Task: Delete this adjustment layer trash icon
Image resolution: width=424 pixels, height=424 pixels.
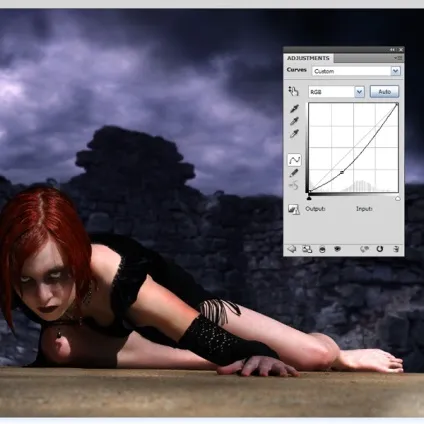Action: (x=396, y=249)
